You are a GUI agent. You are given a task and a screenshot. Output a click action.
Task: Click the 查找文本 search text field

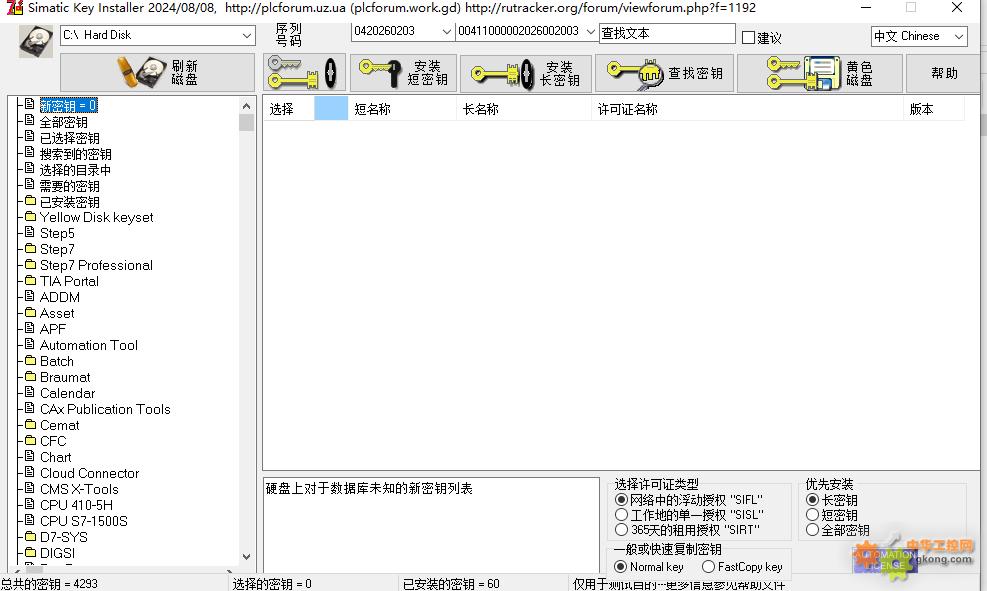pos(666,33)
